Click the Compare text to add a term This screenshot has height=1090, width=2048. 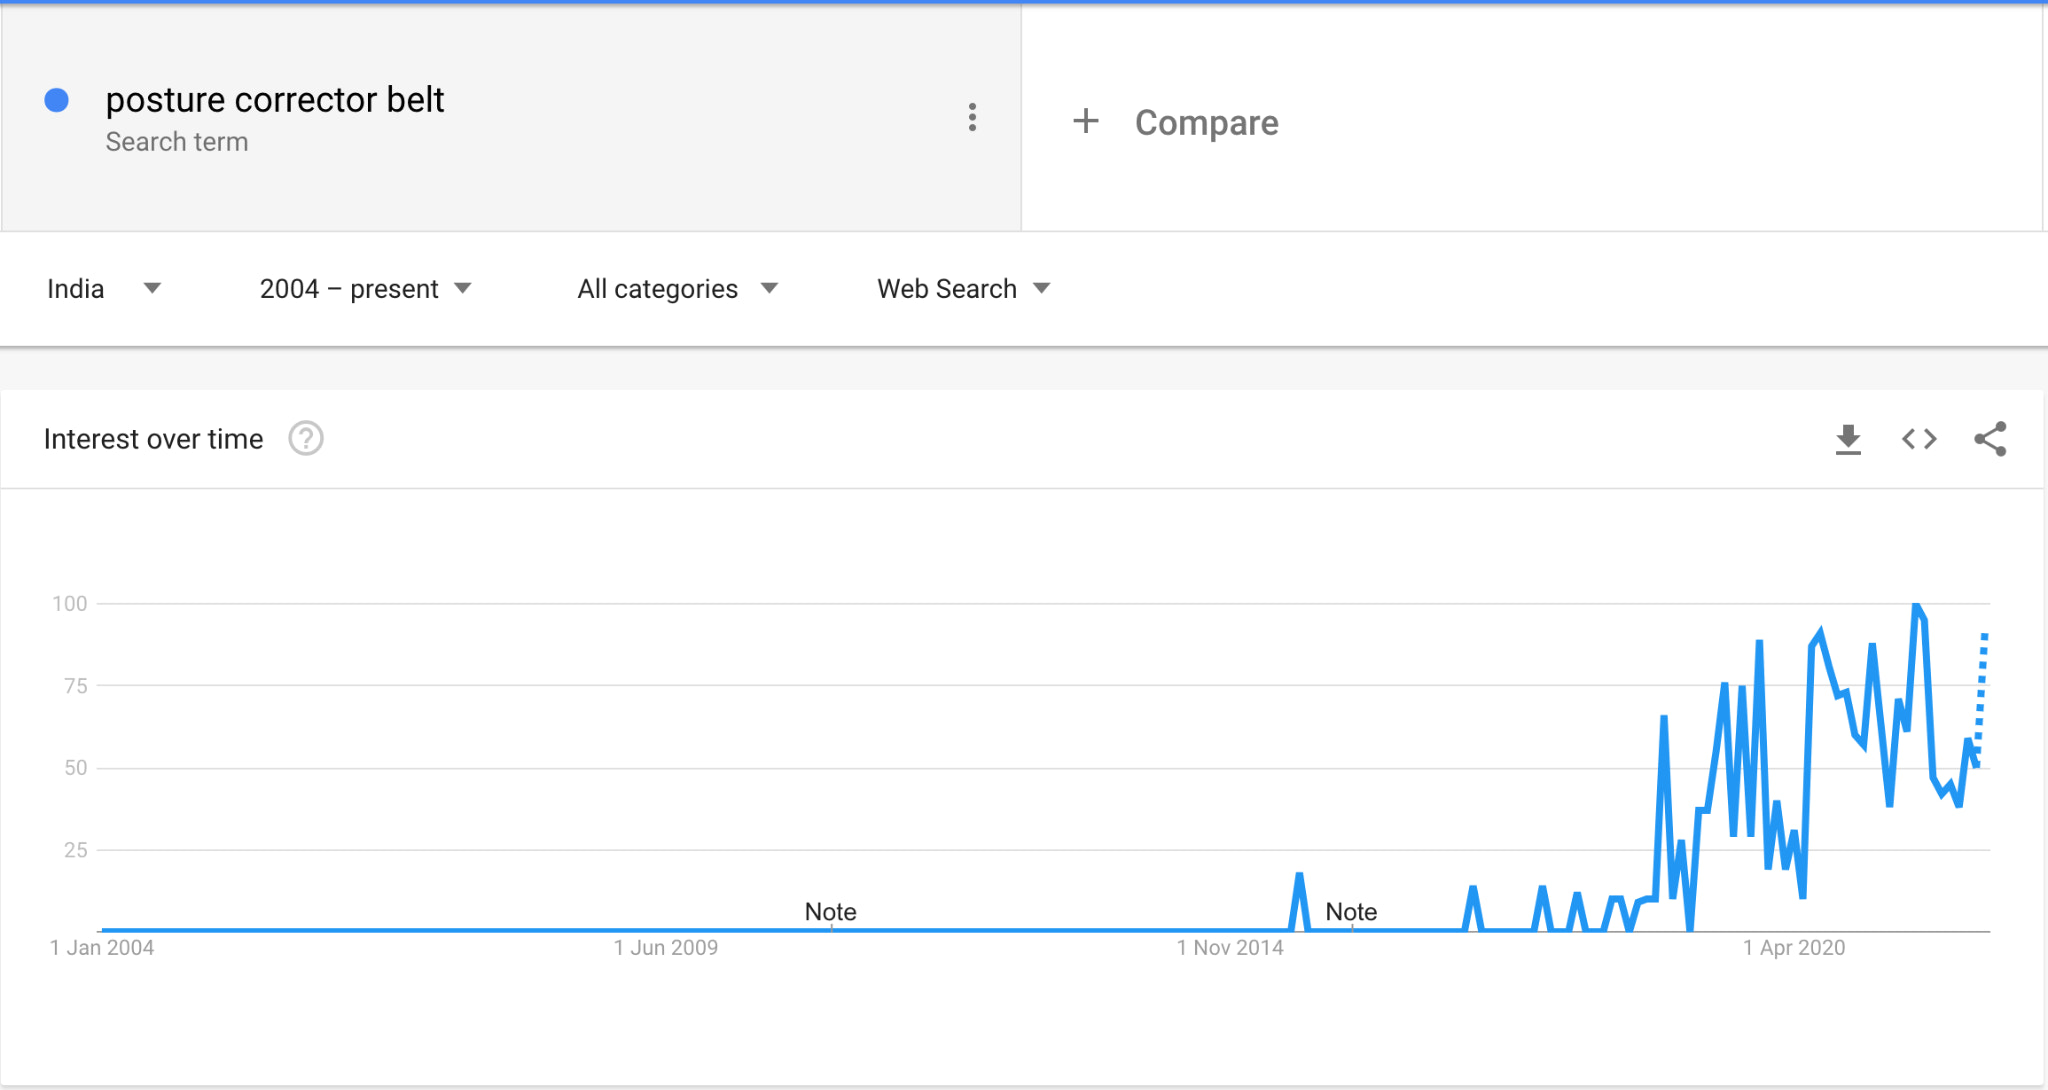click(x=1204, y=122)
